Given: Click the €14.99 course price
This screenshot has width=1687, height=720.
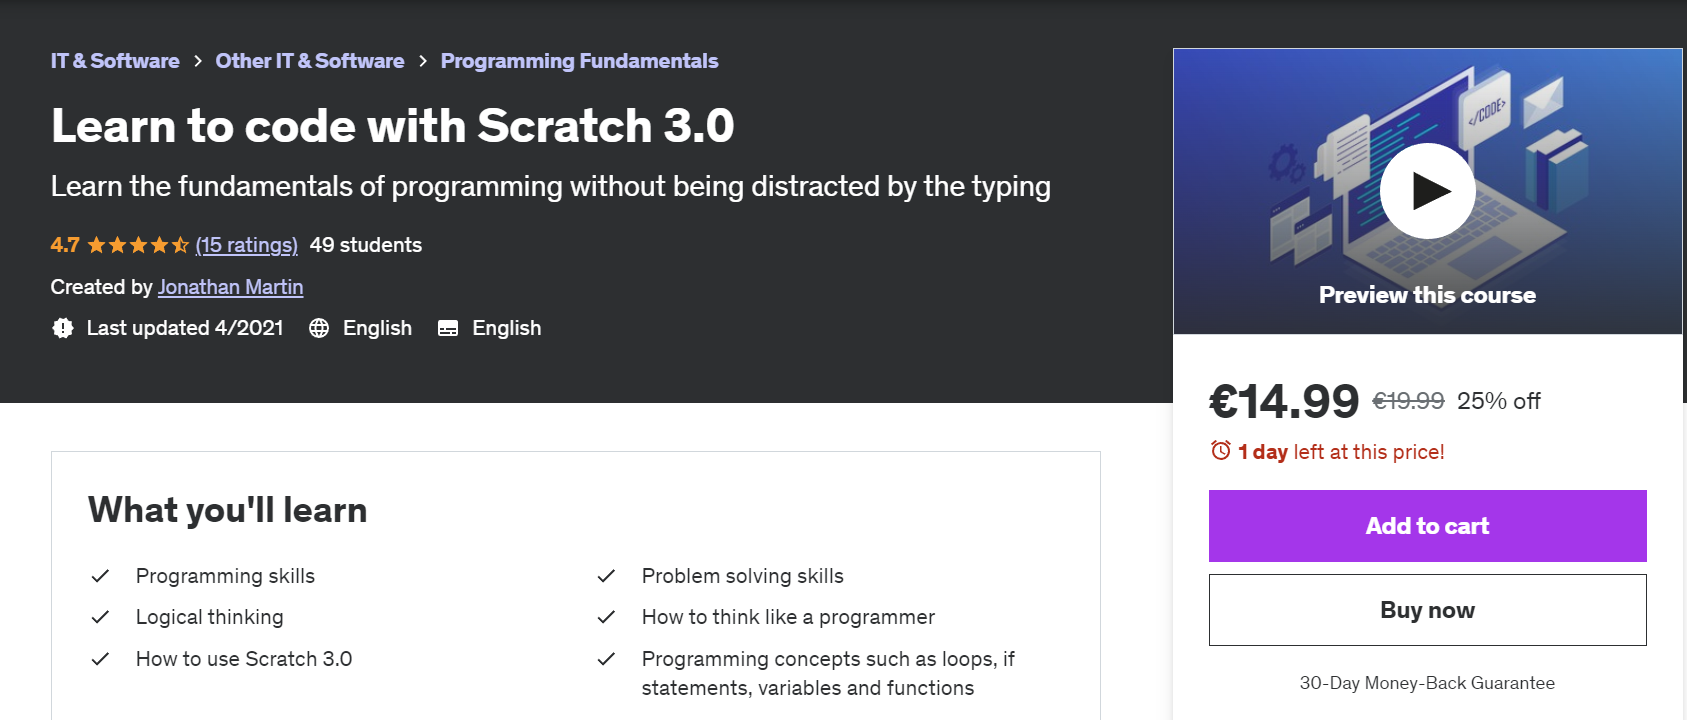Looking at the screenshot, I should click(x=1284, y=402).
